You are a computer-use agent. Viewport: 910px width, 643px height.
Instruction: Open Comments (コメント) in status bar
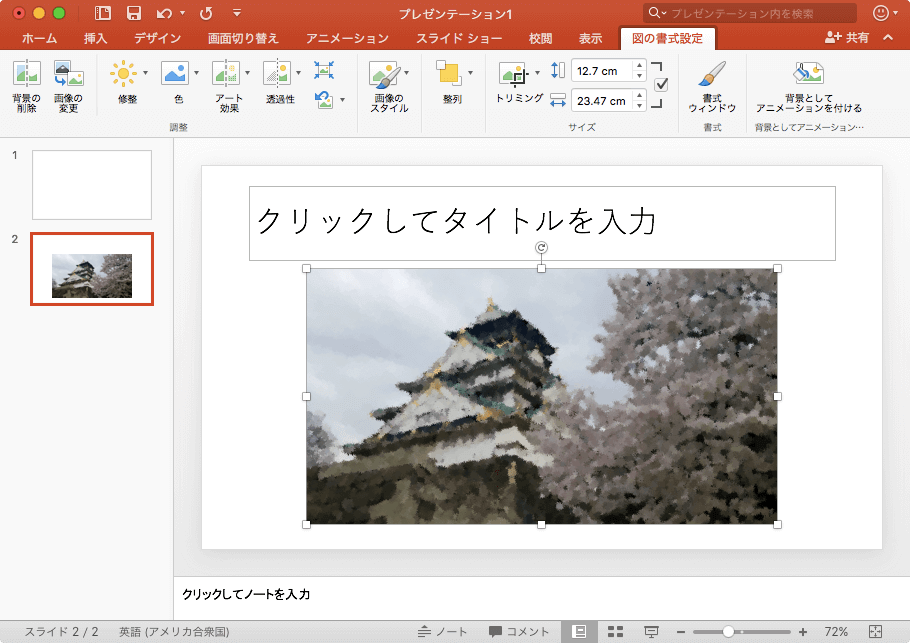point(519,632)
